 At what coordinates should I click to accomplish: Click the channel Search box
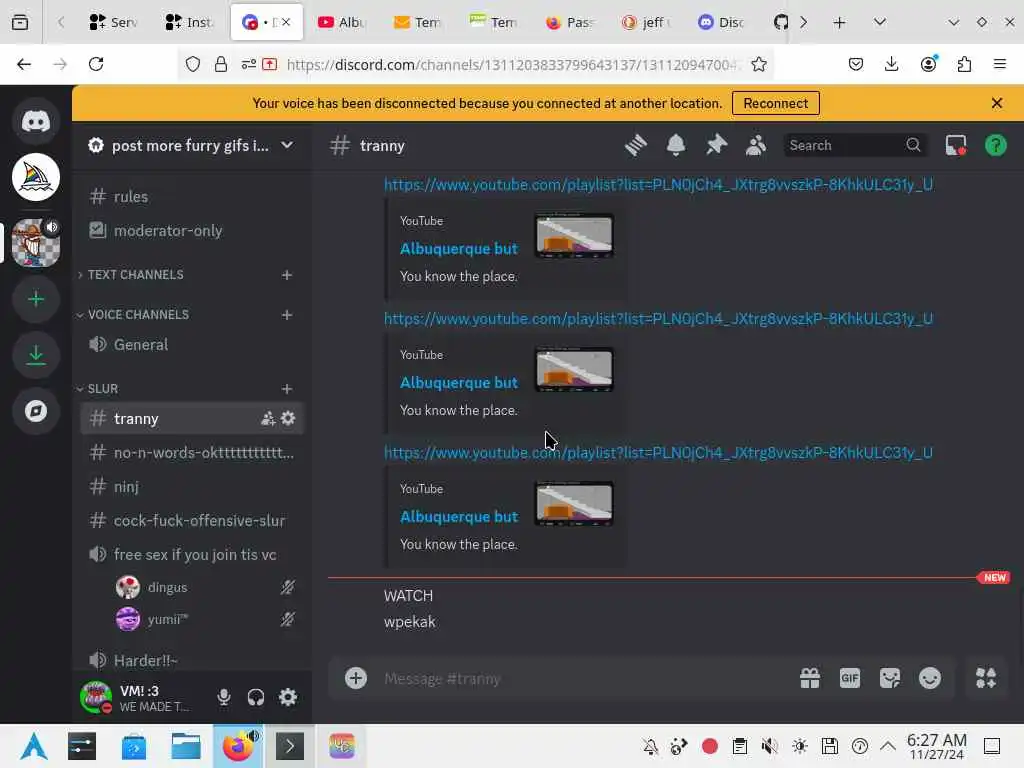(856, 145)
